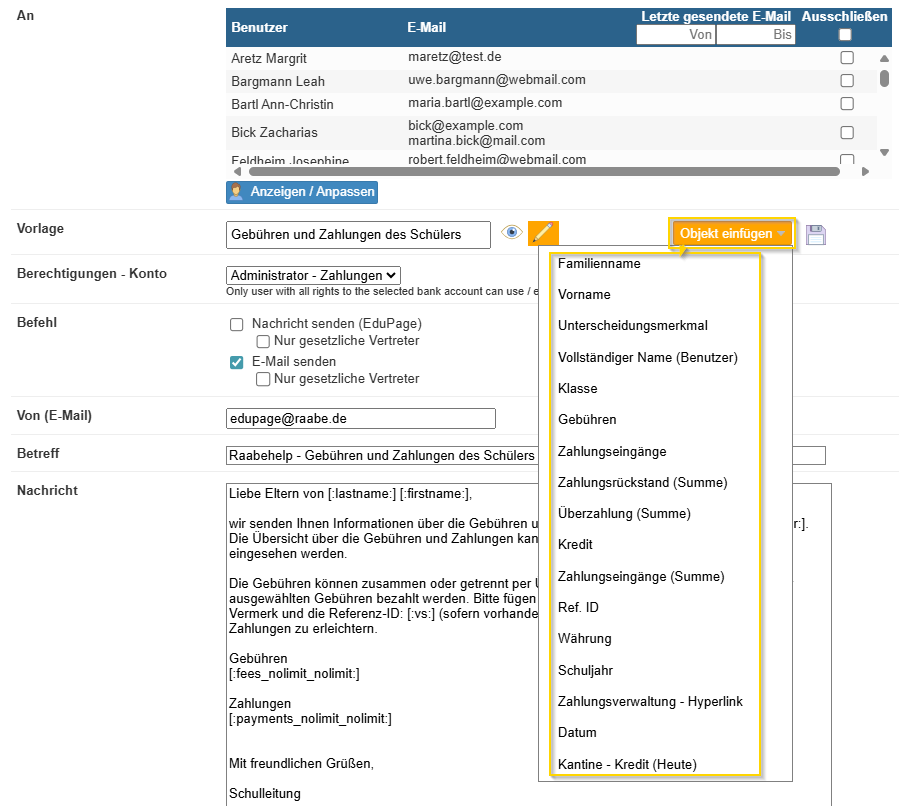Check Nur gesetzliche Vertreter under Nachricht senden

coord(263,342)
